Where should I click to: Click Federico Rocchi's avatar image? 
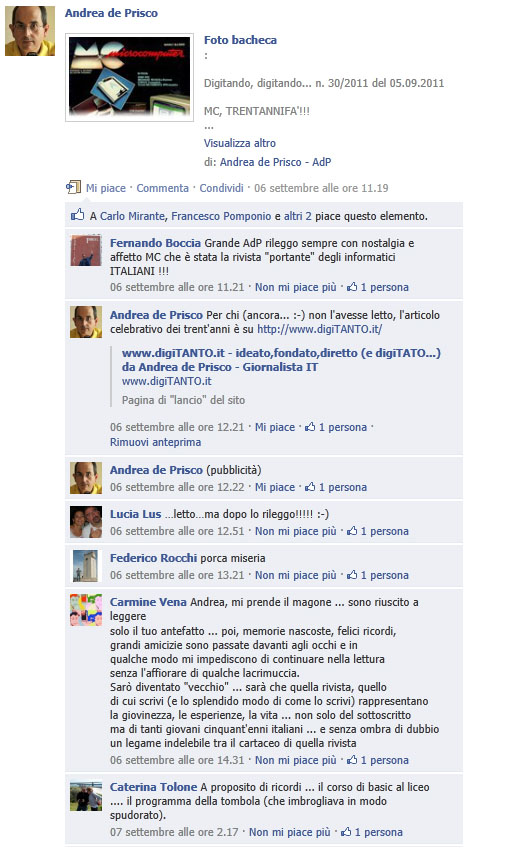tap(86, 565)
